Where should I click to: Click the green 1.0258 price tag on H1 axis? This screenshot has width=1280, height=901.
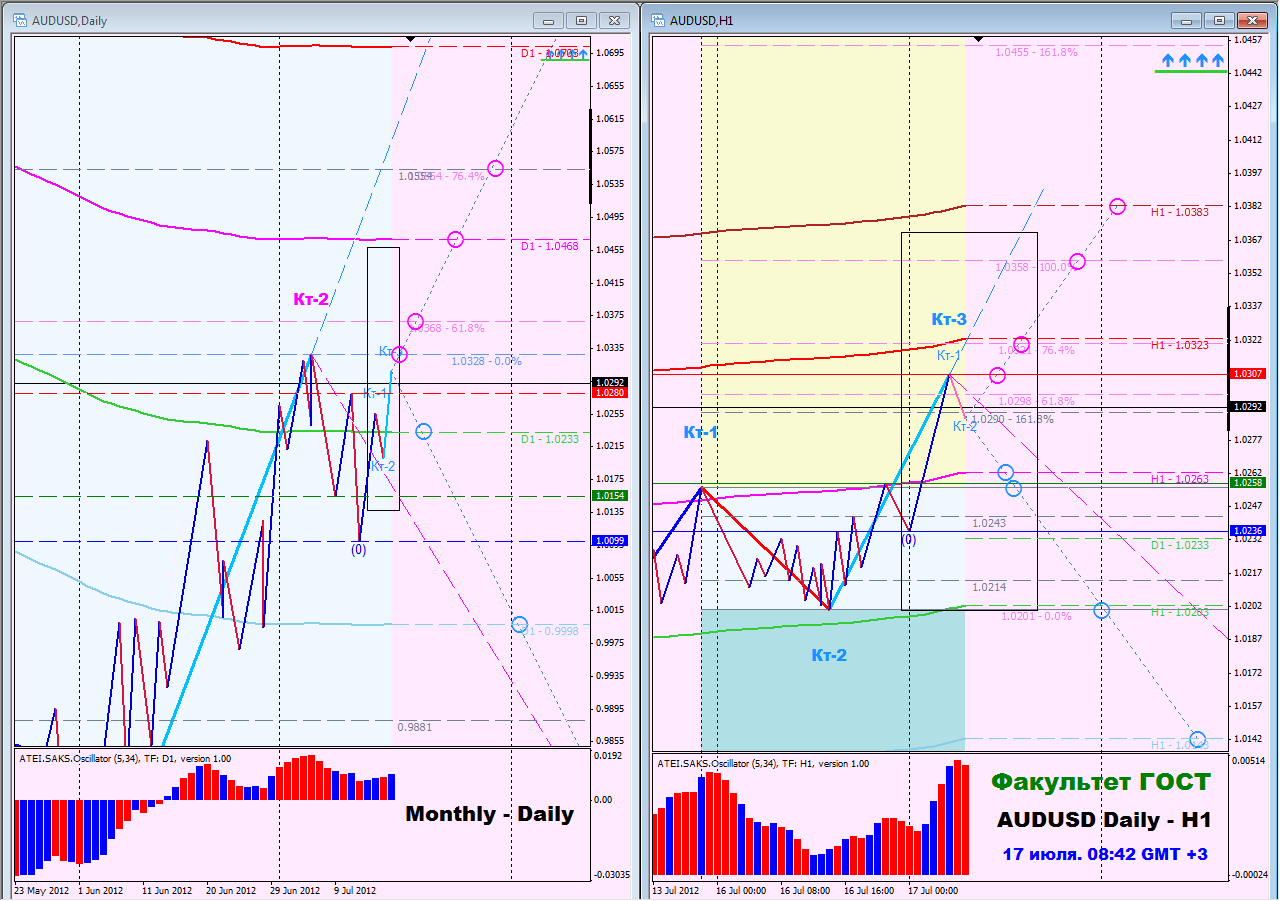coord(1250,482)
